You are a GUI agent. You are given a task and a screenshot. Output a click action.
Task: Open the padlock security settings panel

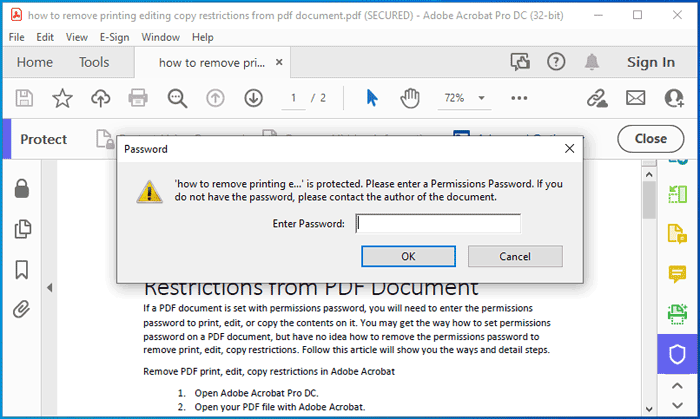tap(21, 189)
